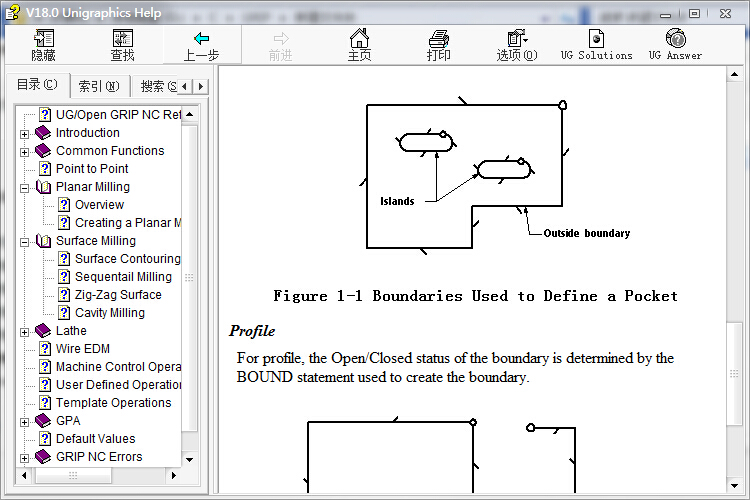
Task: Click the contents tree down scroll arrow
Action: point(190,459)
